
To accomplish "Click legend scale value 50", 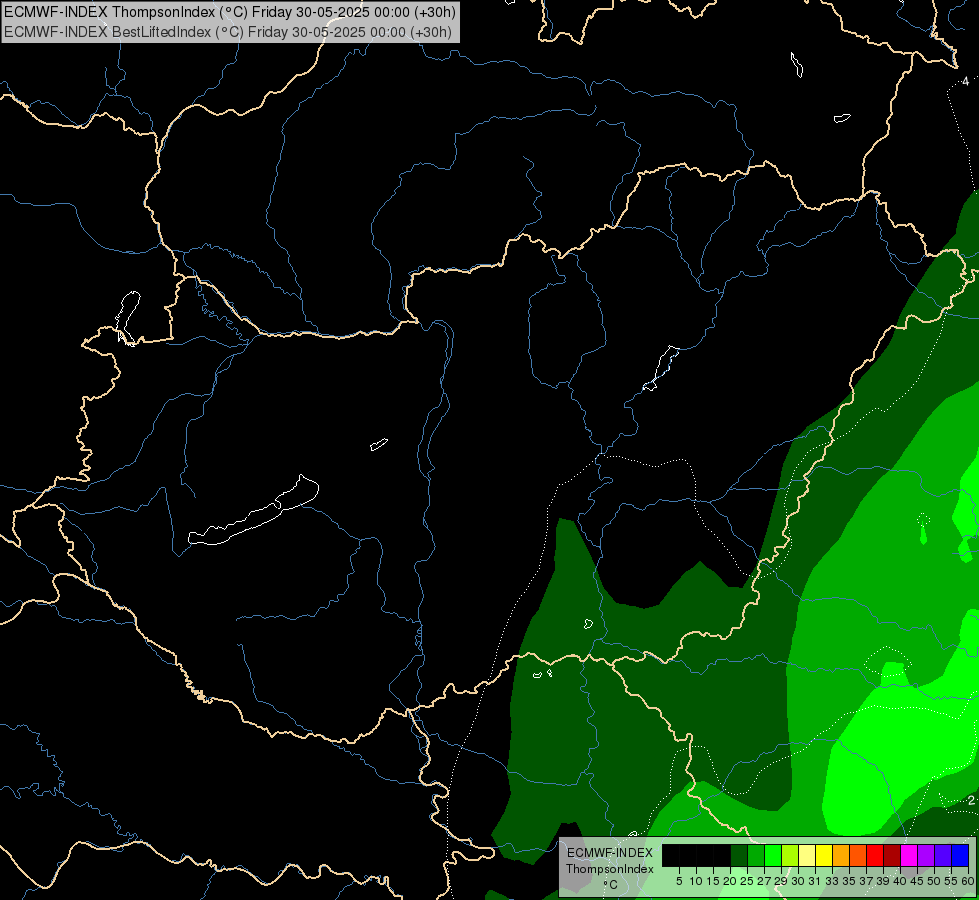I will [x=933, y=881].
